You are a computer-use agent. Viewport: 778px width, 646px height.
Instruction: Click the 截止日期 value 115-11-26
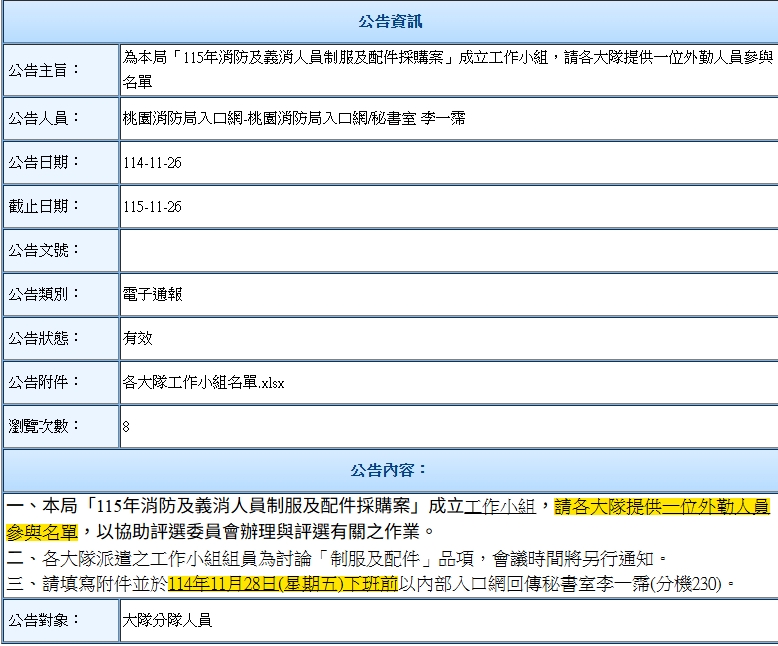152,207
